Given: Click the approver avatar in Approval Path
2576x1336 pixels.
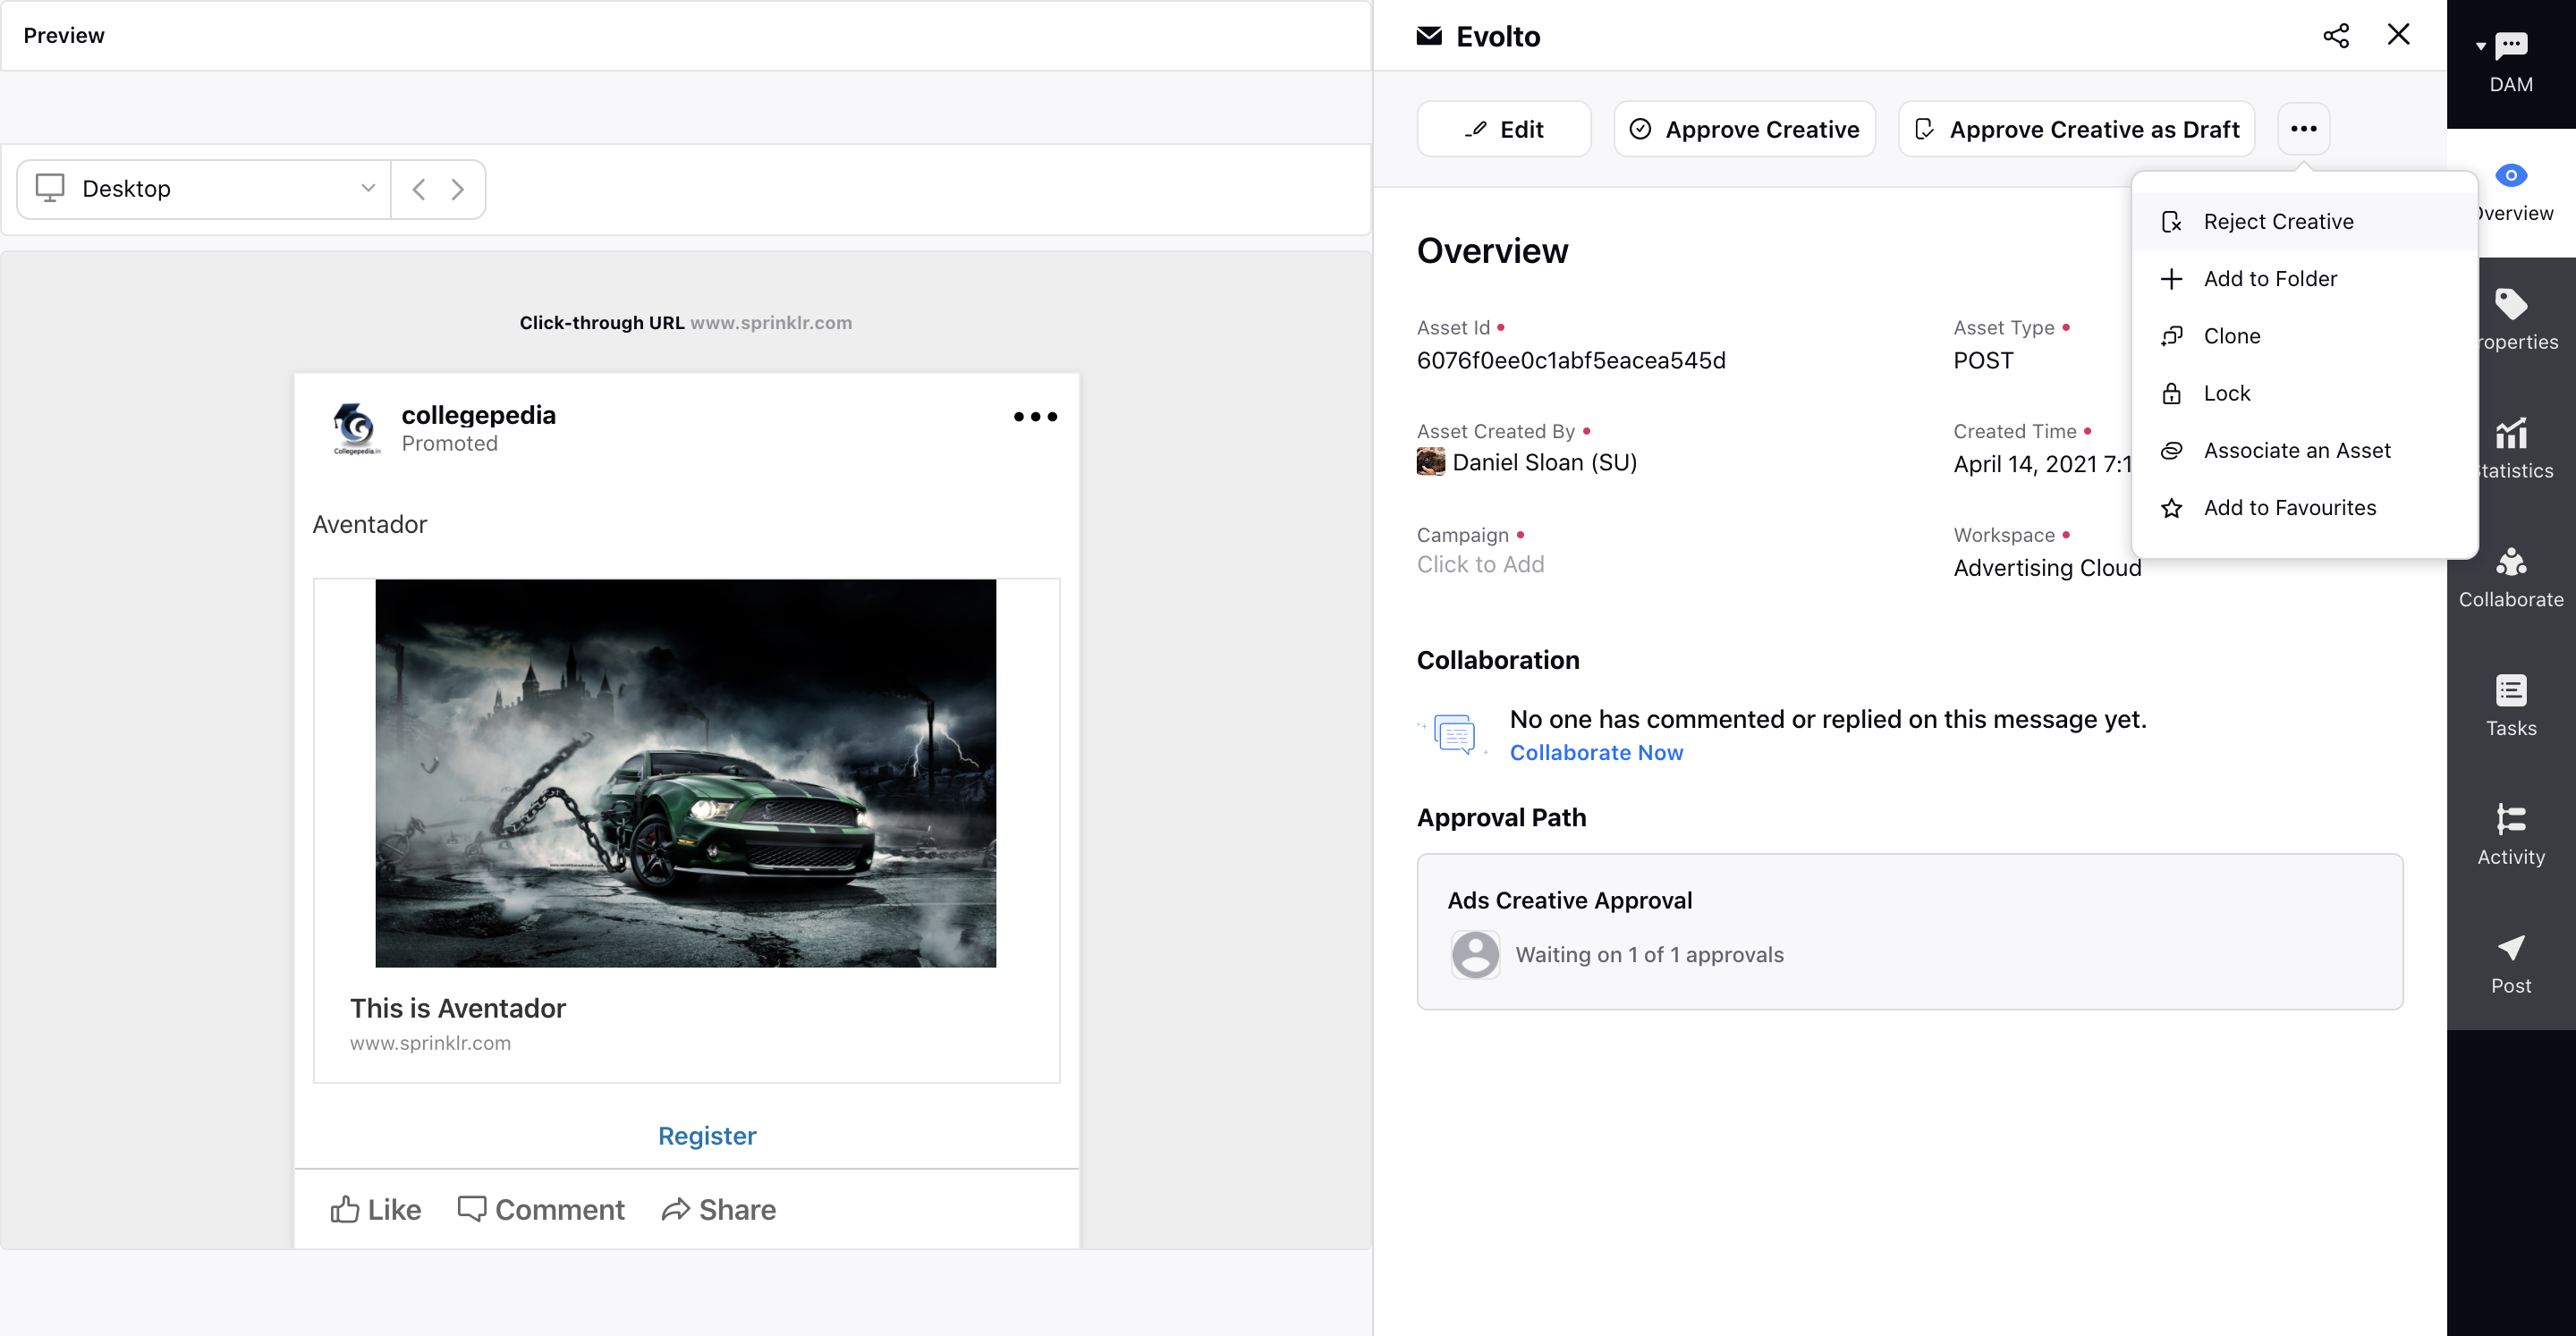Looking at the screenshot, I should click(x=1475, y=955).
